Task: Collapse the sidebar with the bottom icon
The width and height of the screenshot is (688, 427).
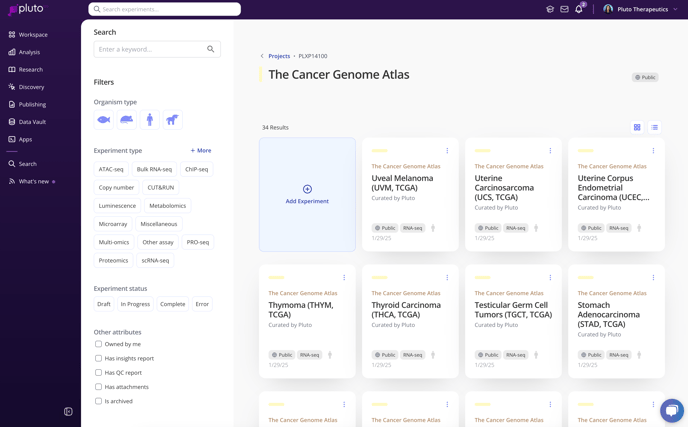Action: click(x=68, y=412)
